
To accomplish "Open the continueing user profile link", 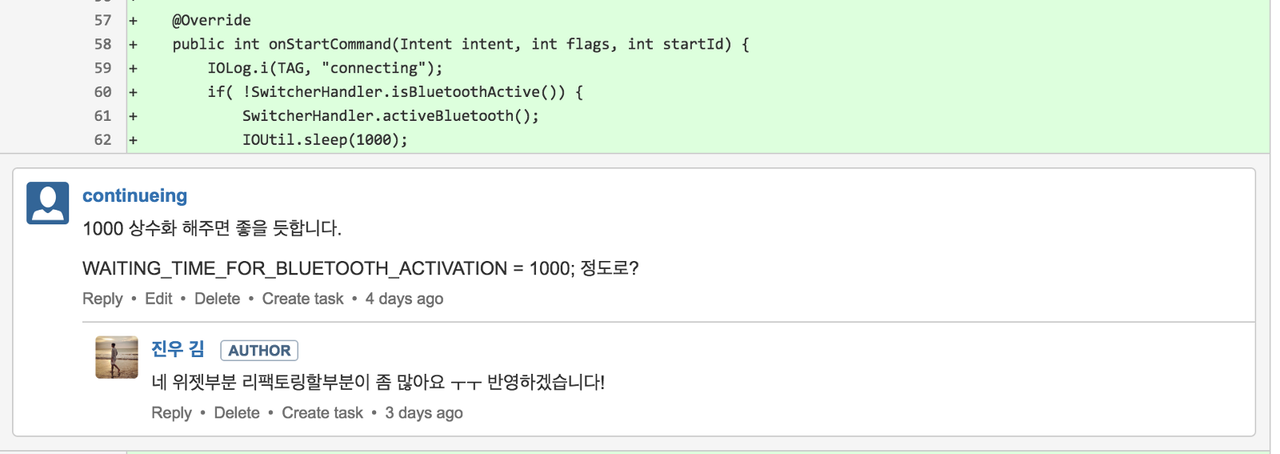I will [x=135, y=196].
